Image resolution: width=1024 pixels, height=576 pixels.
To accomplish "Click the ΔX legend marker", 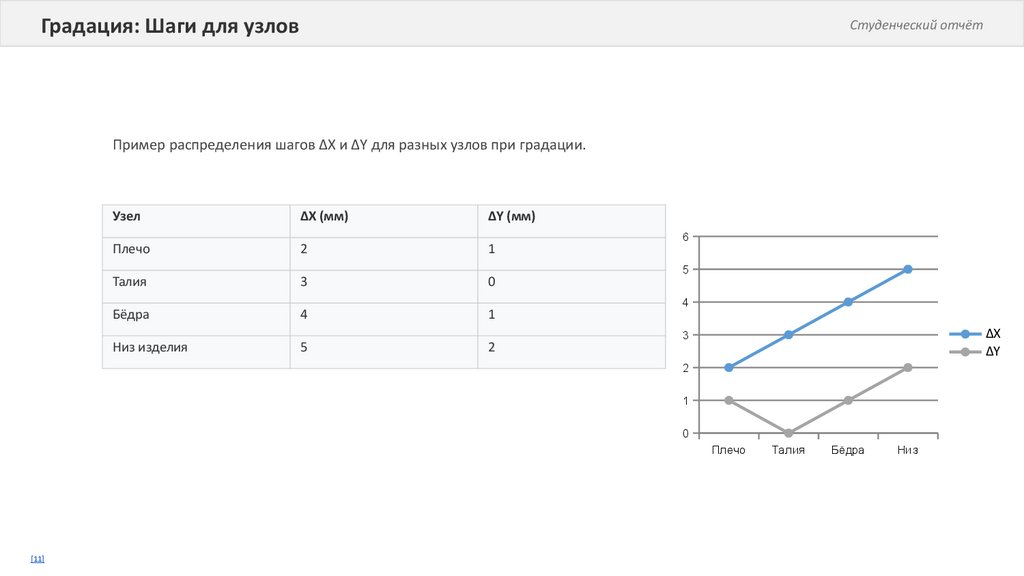I will 965,334.
